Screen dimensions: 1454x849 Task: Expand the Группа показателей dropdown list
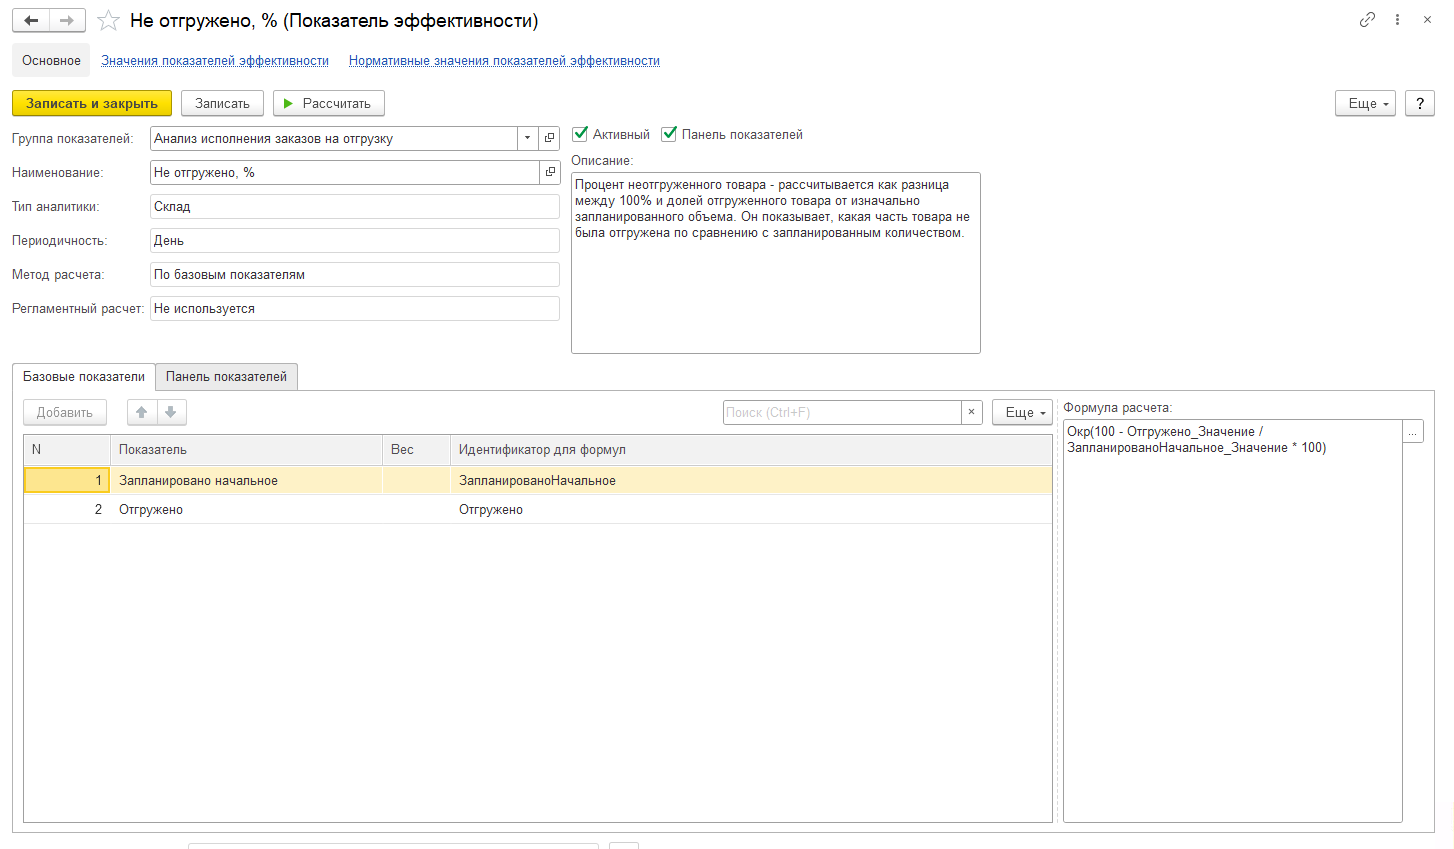(527, 139)
